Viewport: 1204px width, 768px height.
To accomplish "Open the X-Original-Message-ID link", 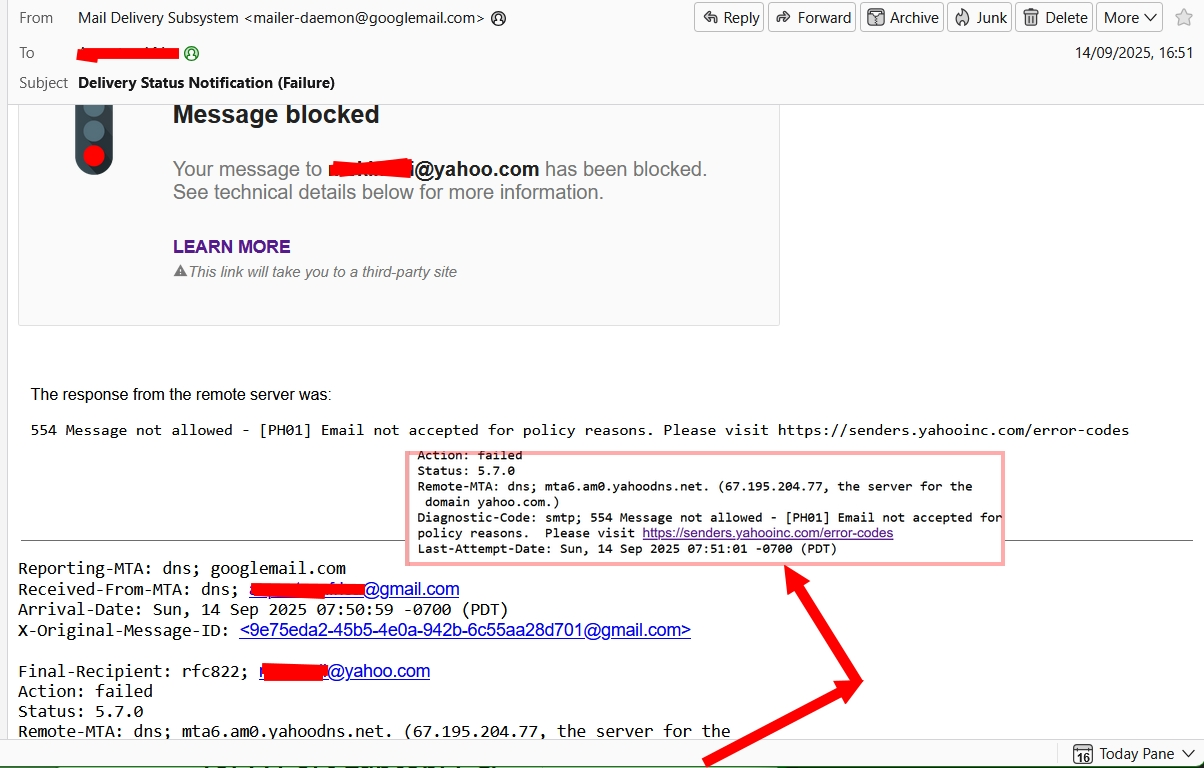I will pyautogui.click(x=465, y=630).
